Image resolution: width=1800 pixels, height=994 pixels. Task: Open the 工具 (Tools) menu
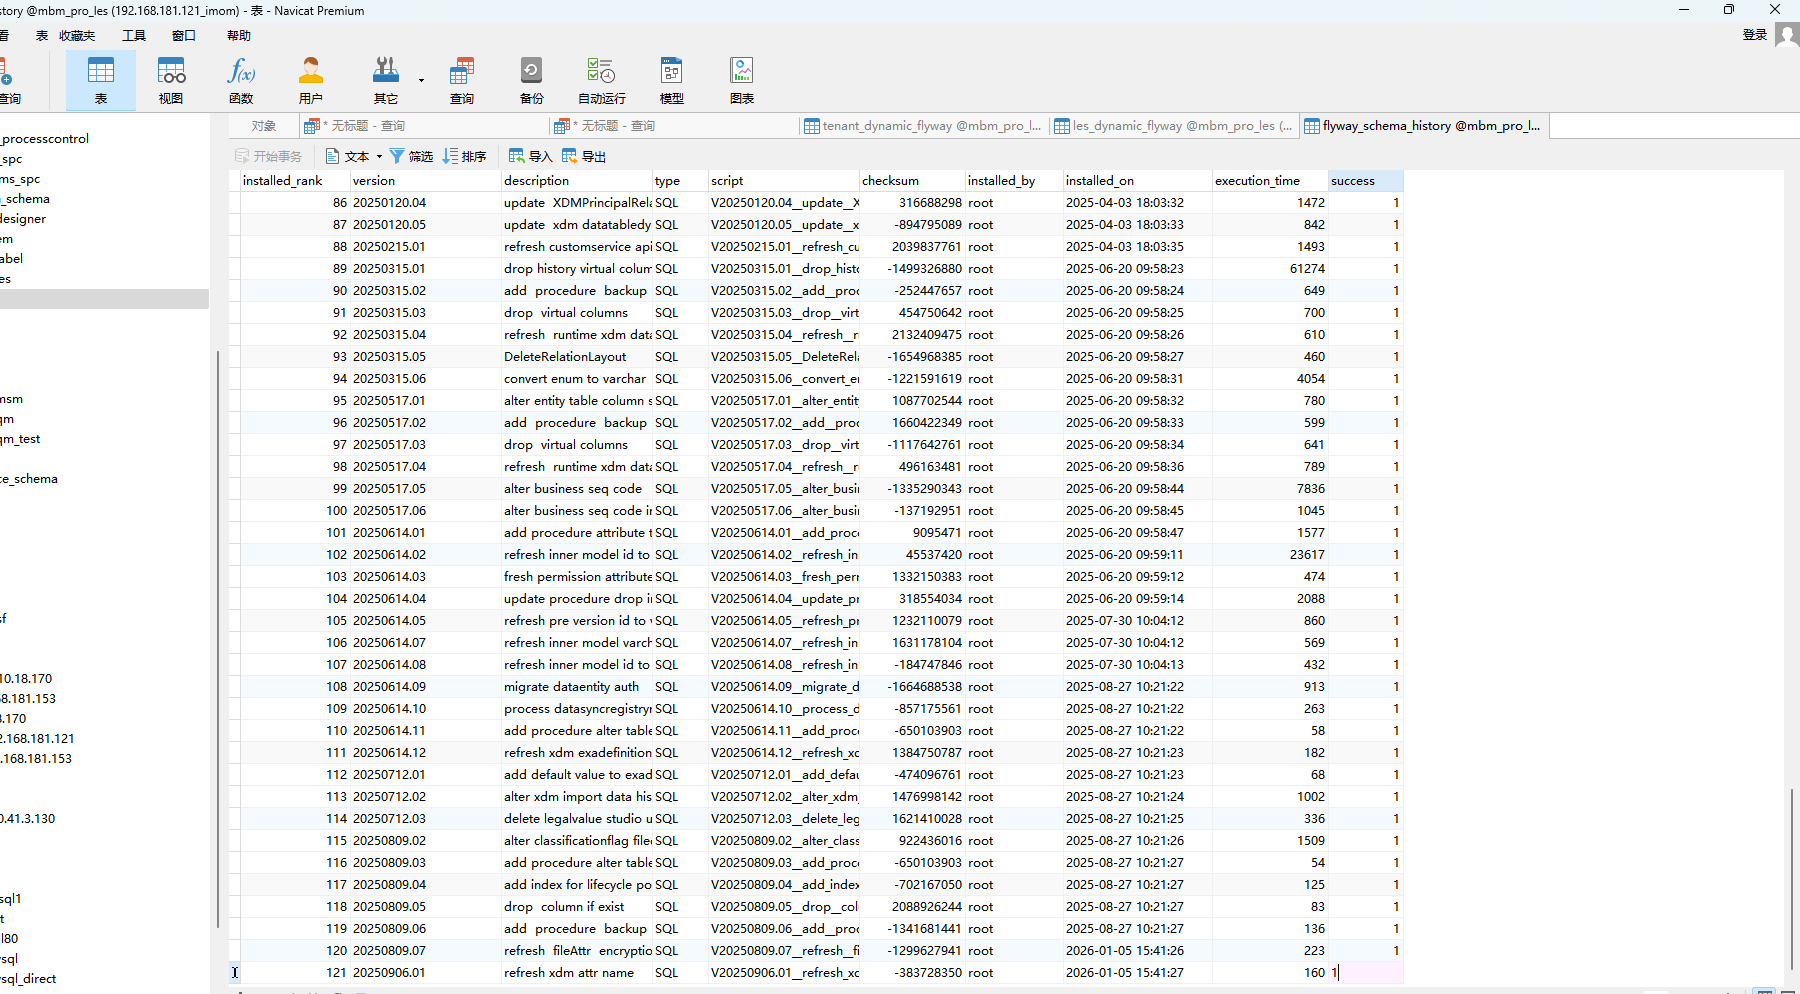(x=134, y=36)
